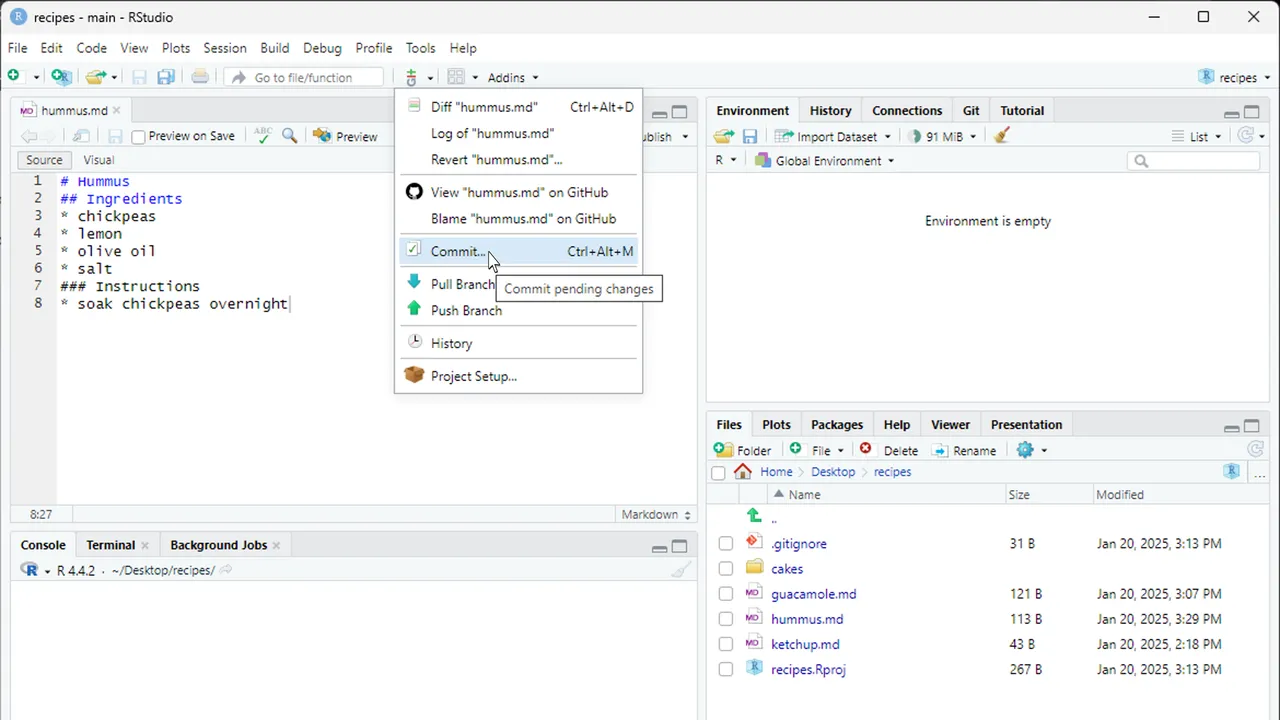Check the hummus.md checkbox
The image size is (1280, 720).
[x=726, y=619]
